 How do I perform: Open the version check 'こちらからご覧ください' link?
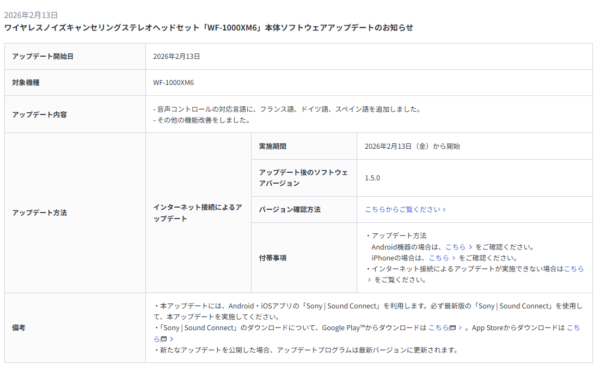405,209
